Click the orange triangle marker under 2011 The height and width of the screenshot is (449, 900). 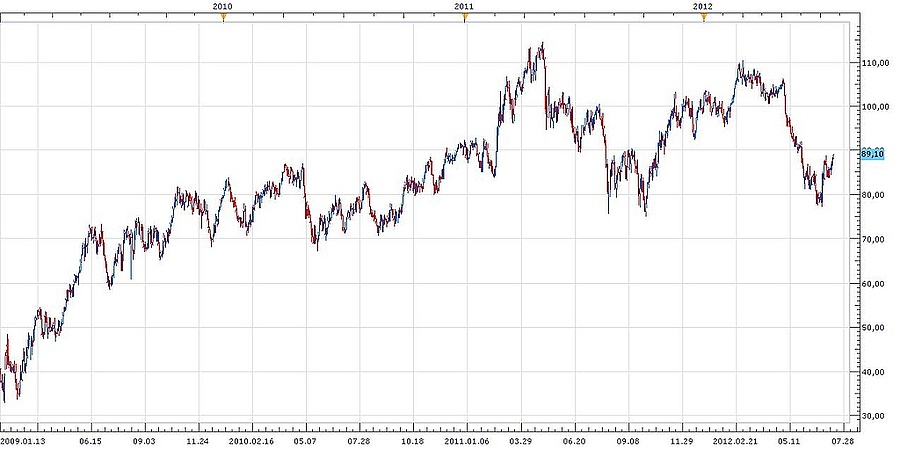(x=464, y=17)
